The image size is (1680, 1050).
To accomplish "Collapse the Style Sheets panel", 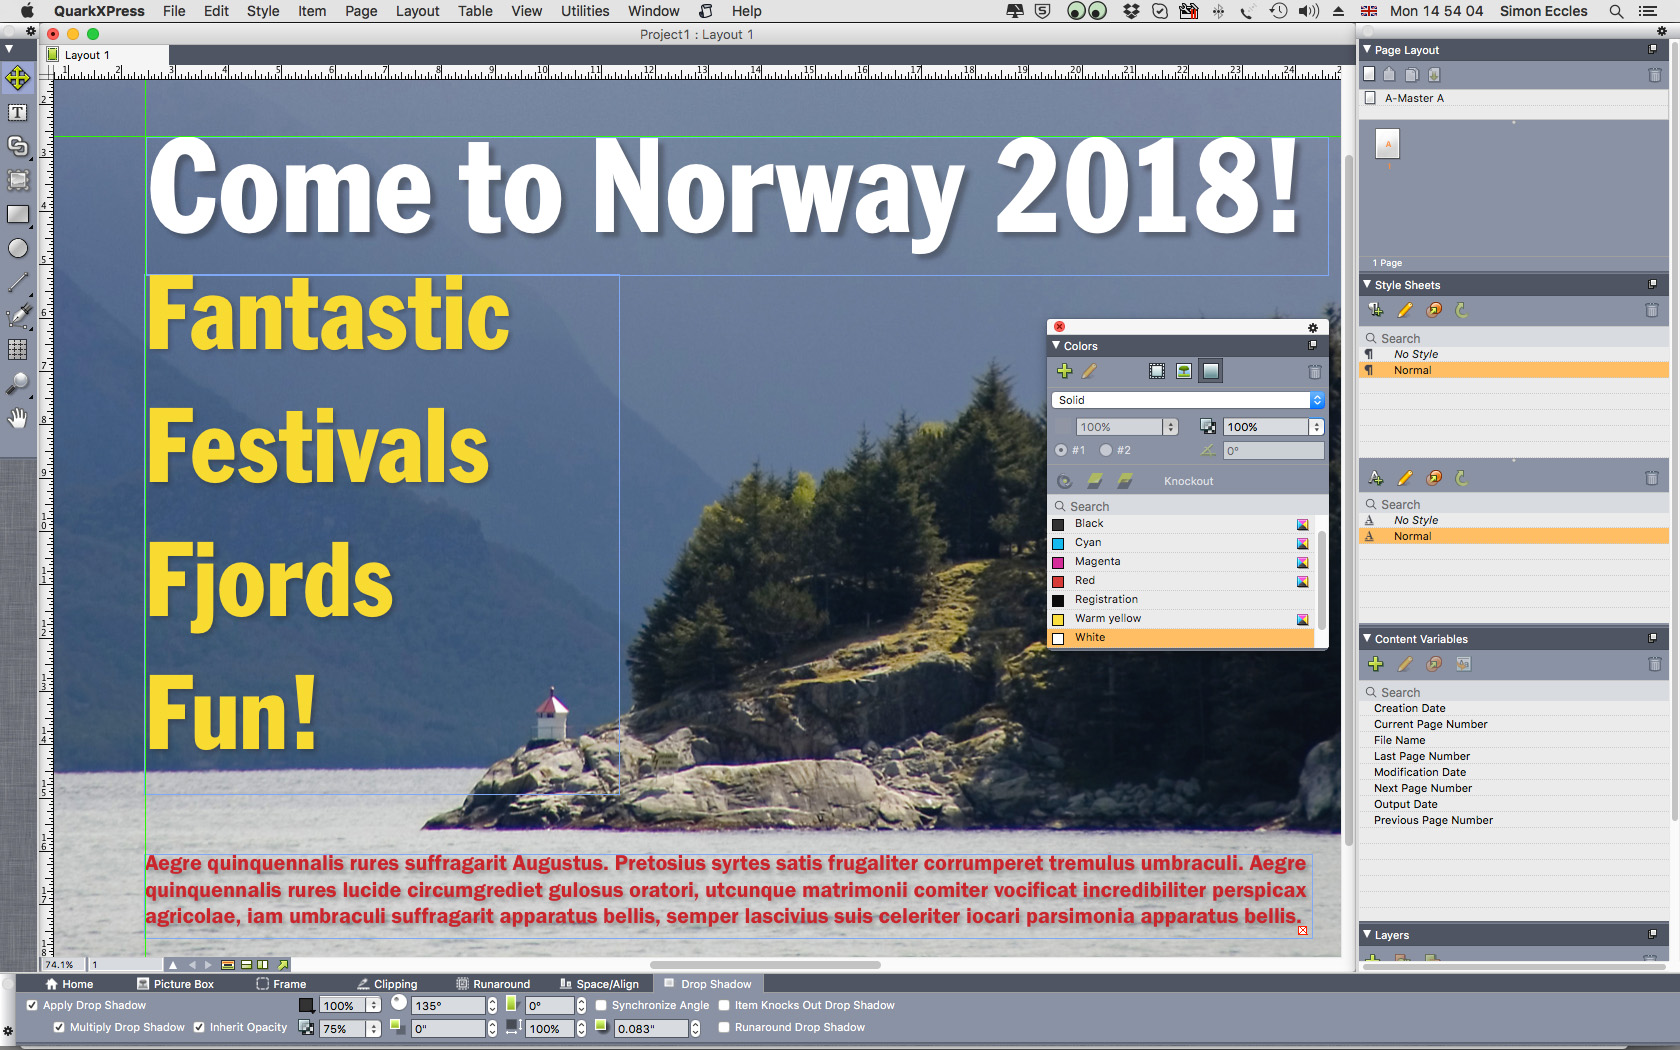I will point(1367,285).
